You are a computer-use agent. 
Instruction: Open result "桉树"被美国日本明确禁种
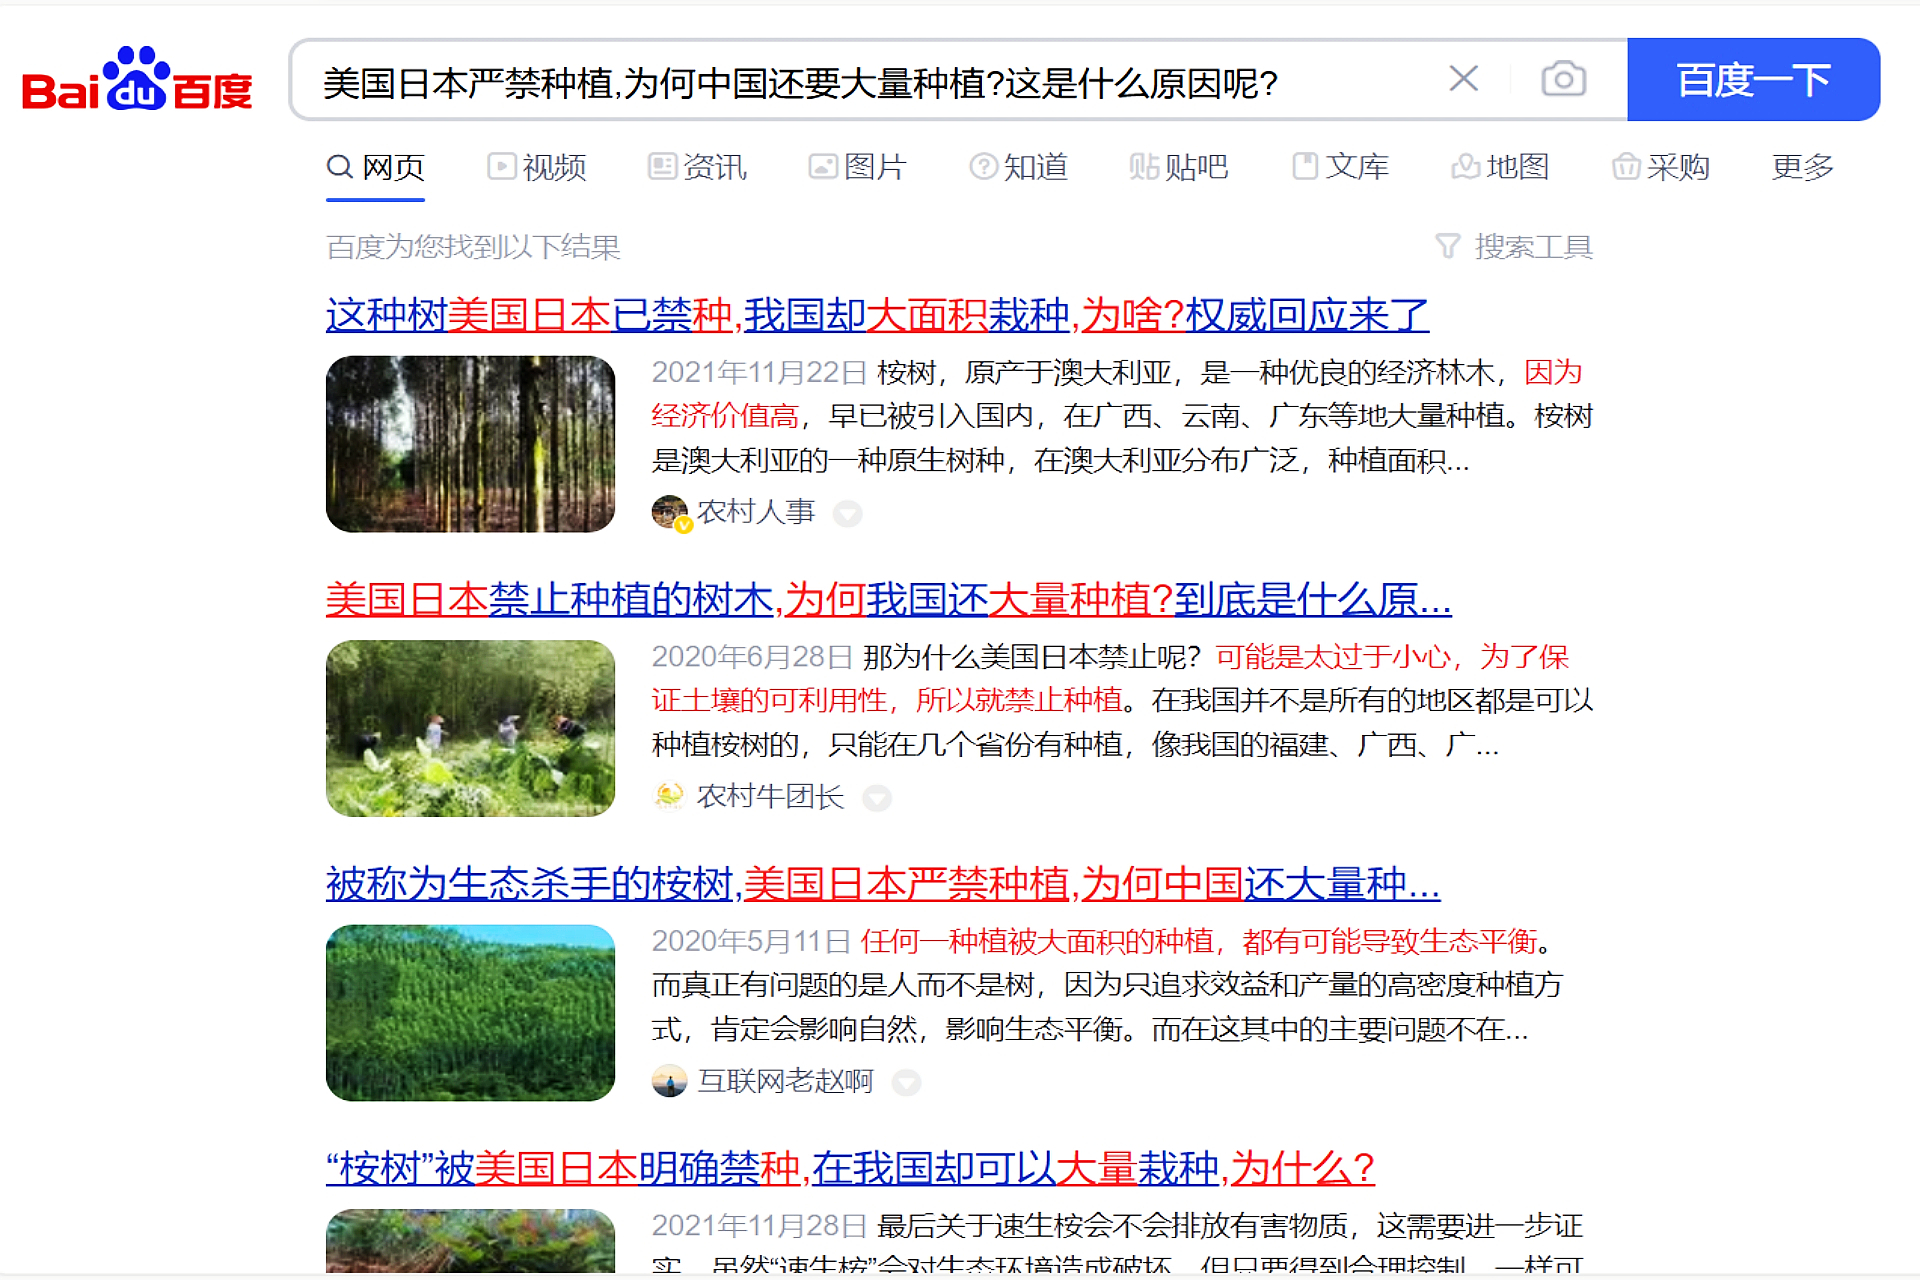click(850, 1168)
